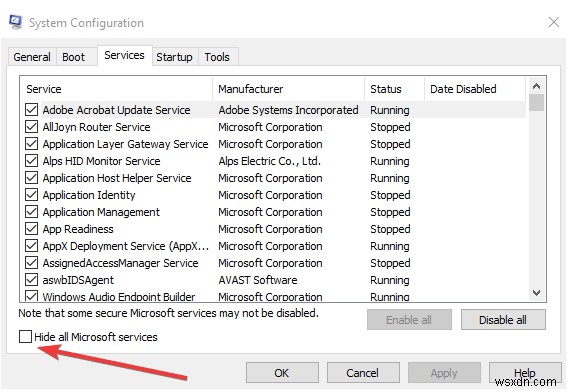The height and width of the screenshot is (392, 568).
Task: Select Application Layer Gateway Service name
Action: click(125, 144)
